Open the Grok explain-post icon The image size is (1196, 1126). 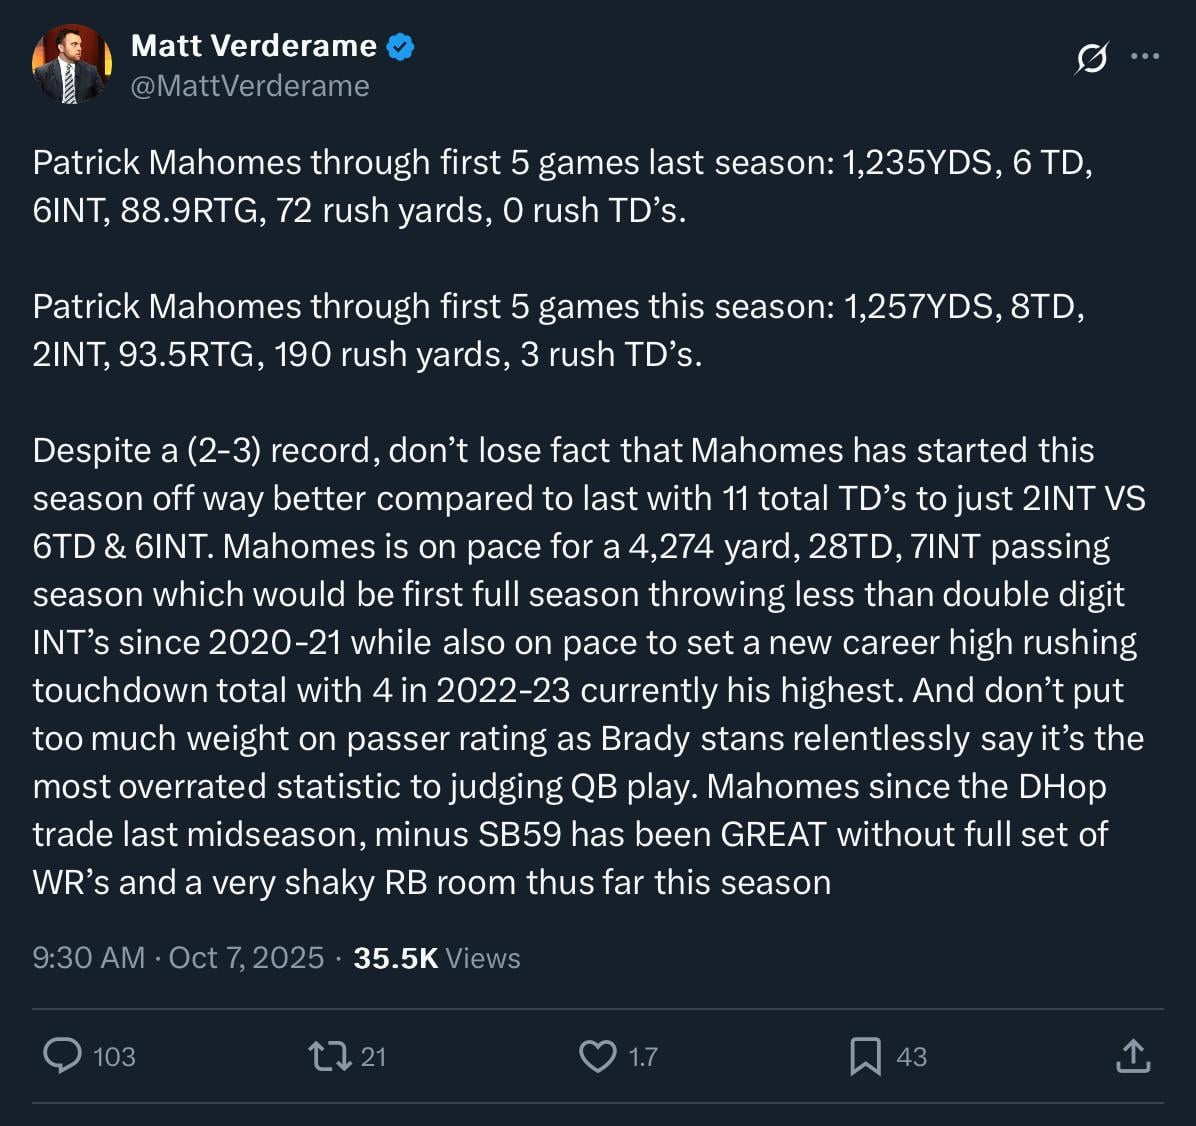(1091, 59)
